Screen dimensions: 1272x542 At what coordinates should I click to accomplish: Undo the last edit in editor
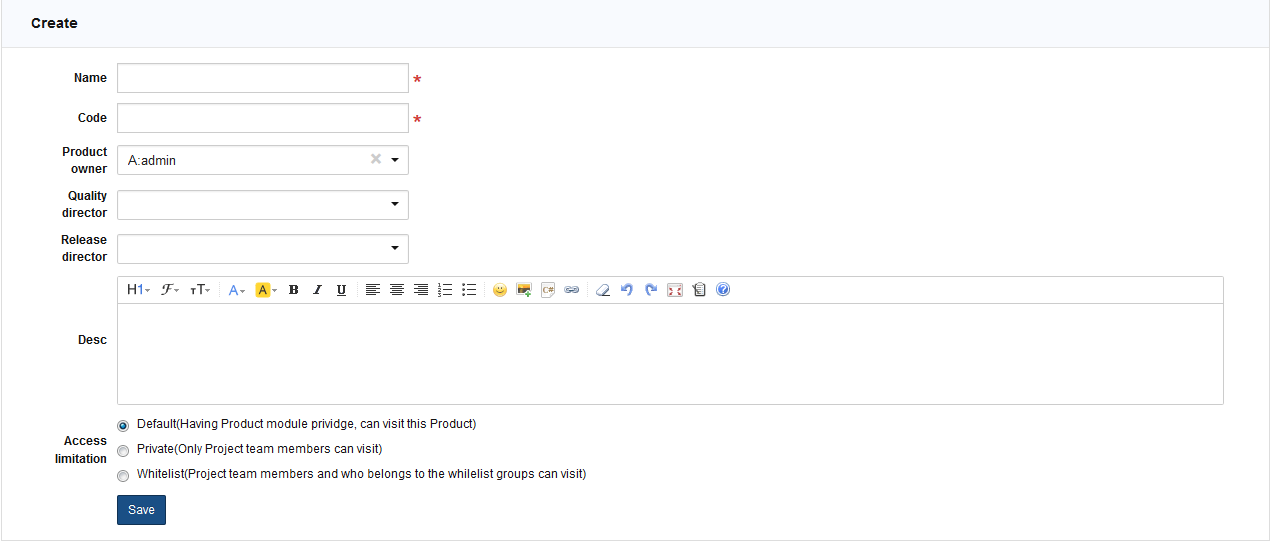pyautogui.click(x=627, y=290)
